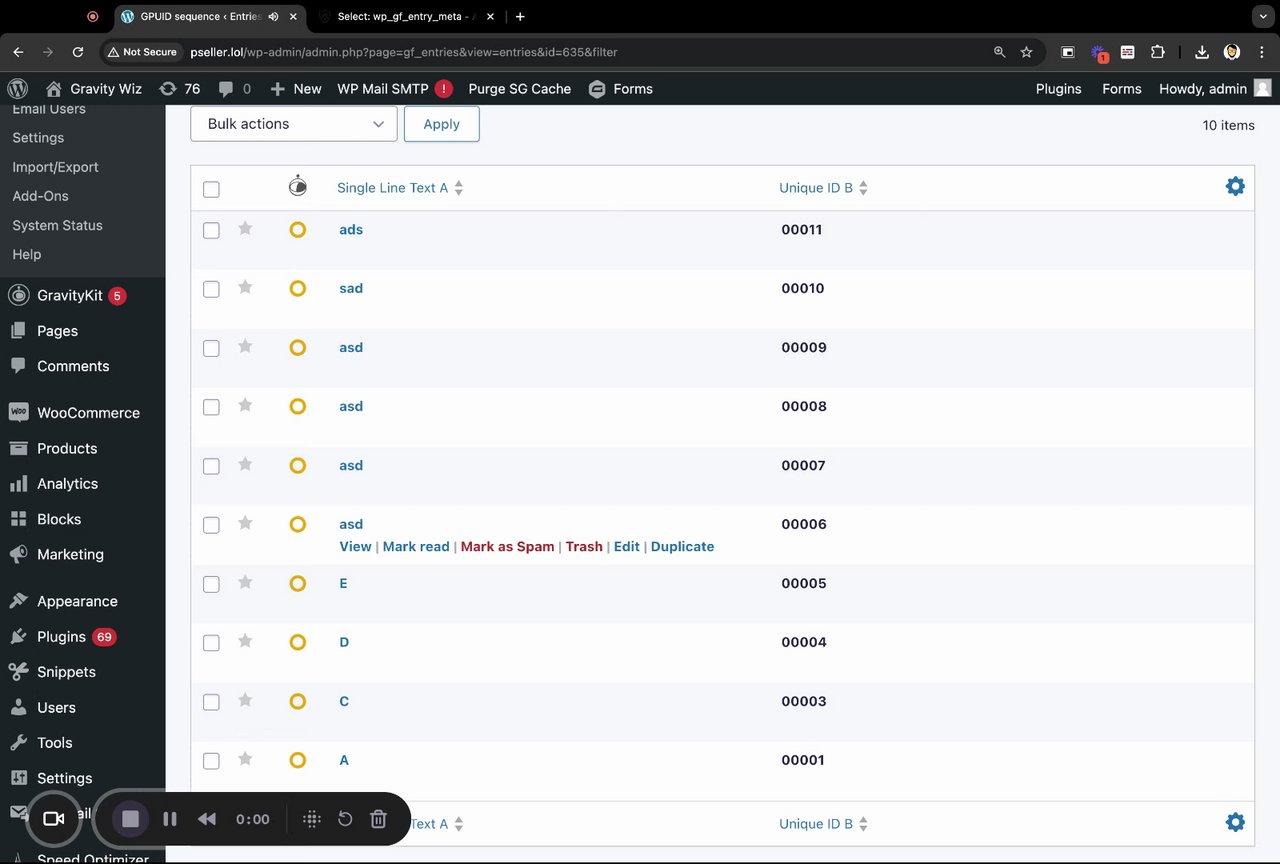Star the ads entry
The width and height of the screenshot is (1280, 864).
point(245,228)
